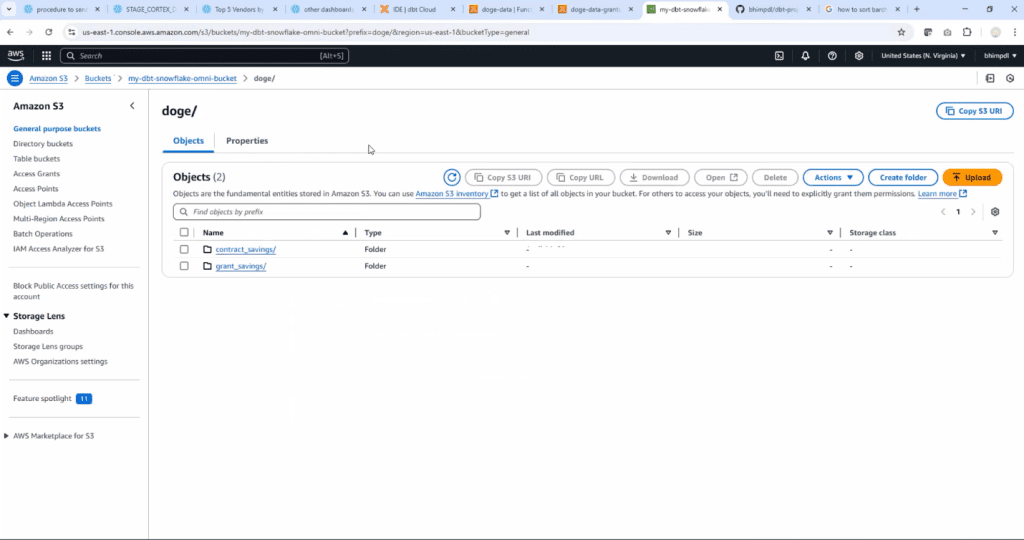
Task: Switch to the IDE | dbt Cloud browser tab
Action: pyautogui.click(x=418, y=9)
